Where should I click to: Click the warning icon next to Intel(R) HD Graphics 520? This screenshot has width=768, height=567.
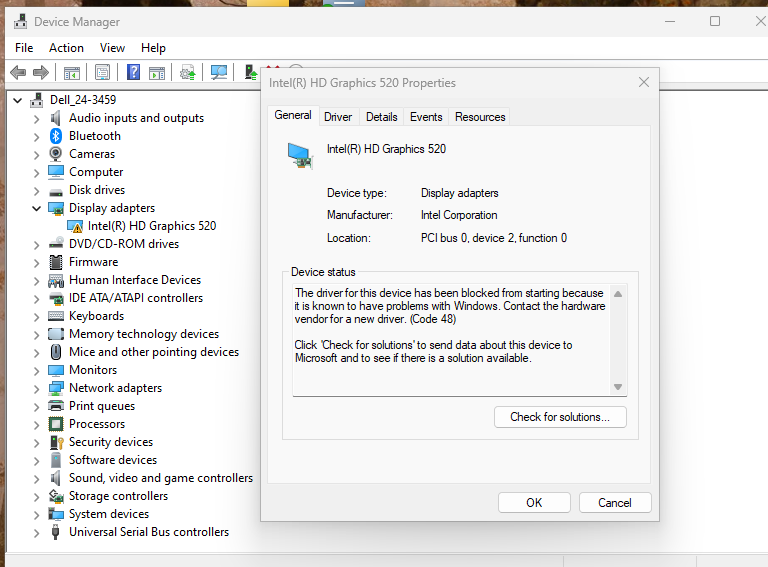[x=74, y=226]
